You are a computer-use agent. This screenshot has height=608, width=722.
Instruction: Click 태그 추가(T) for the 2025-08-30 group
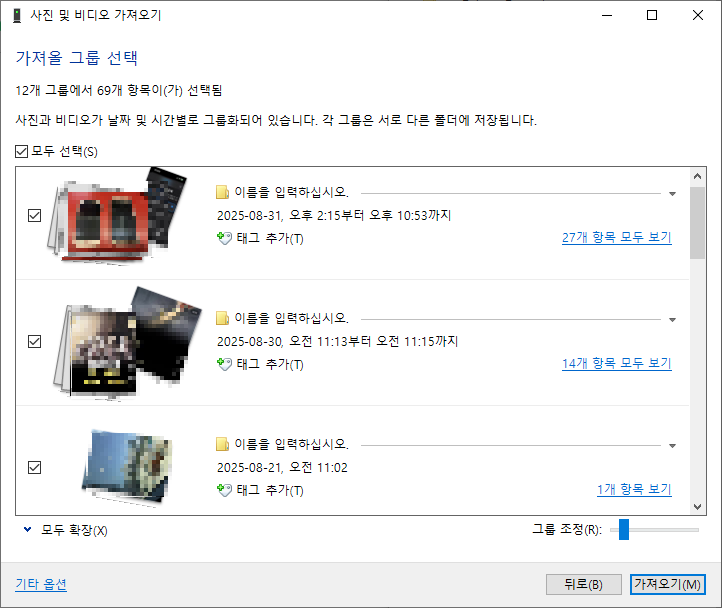coord(270,364)
